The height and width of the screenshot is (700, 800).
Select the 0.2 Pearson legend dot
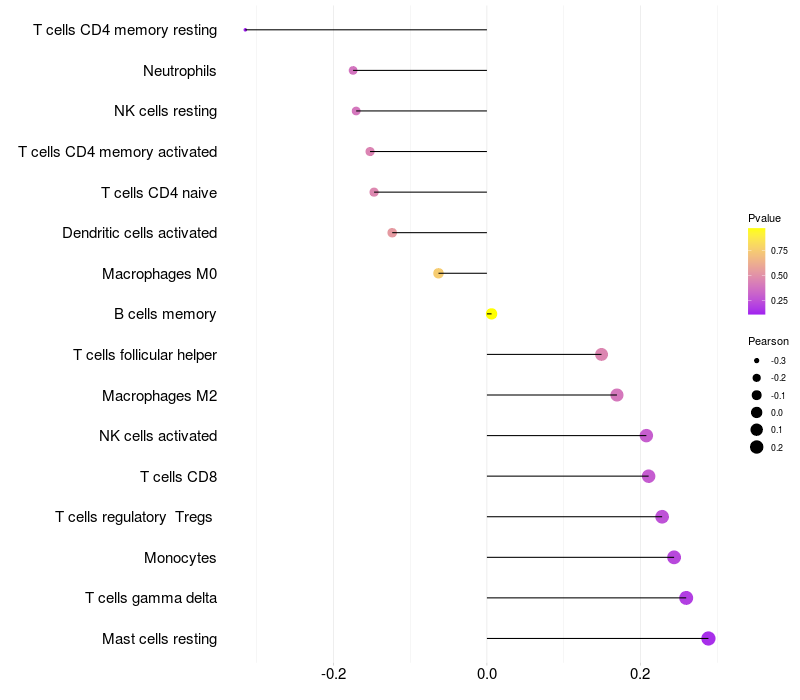757,447
